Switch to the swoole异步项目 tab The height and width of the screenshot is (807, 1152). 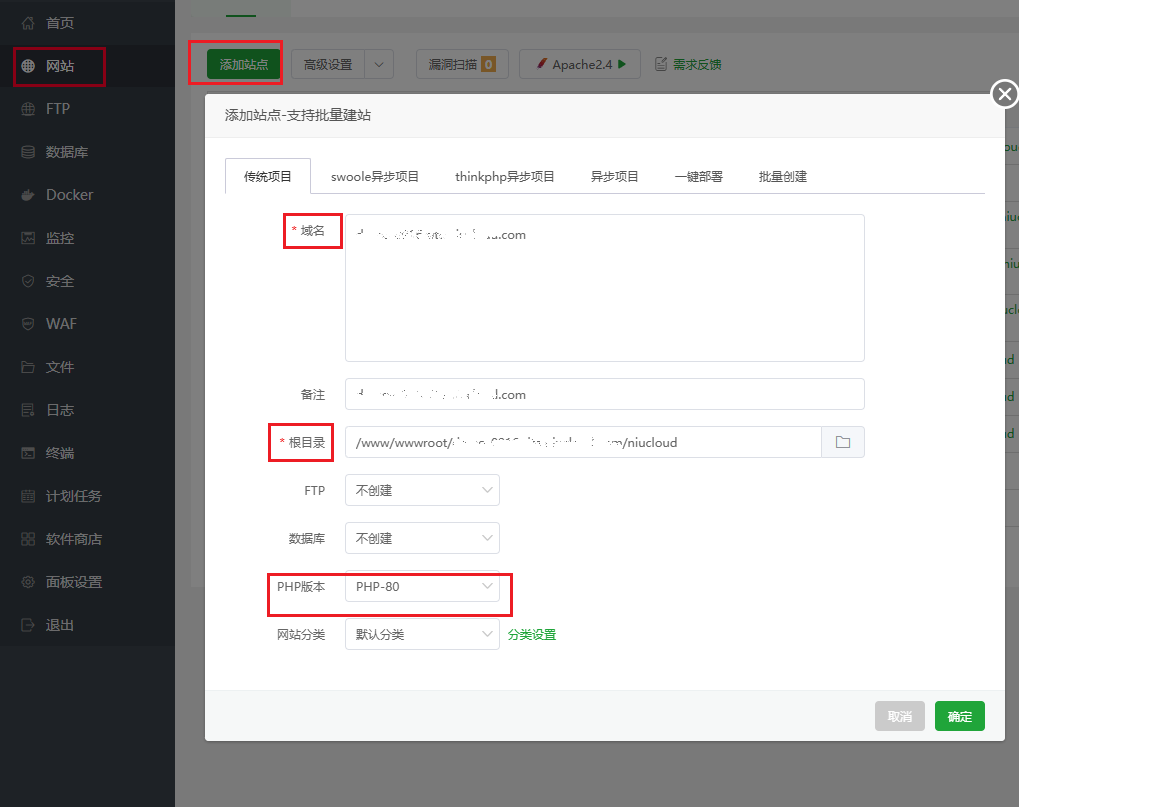coord(375,176)
